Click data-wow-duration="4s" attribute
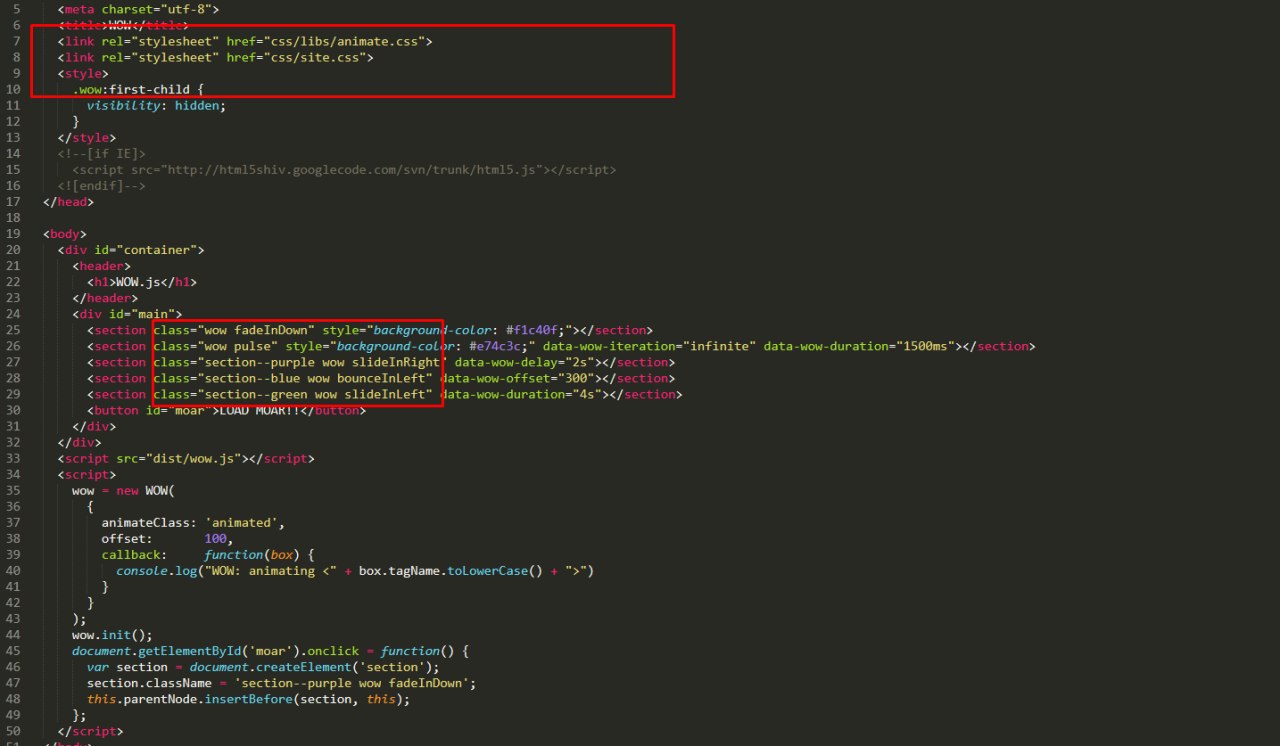 pos(522,393)
